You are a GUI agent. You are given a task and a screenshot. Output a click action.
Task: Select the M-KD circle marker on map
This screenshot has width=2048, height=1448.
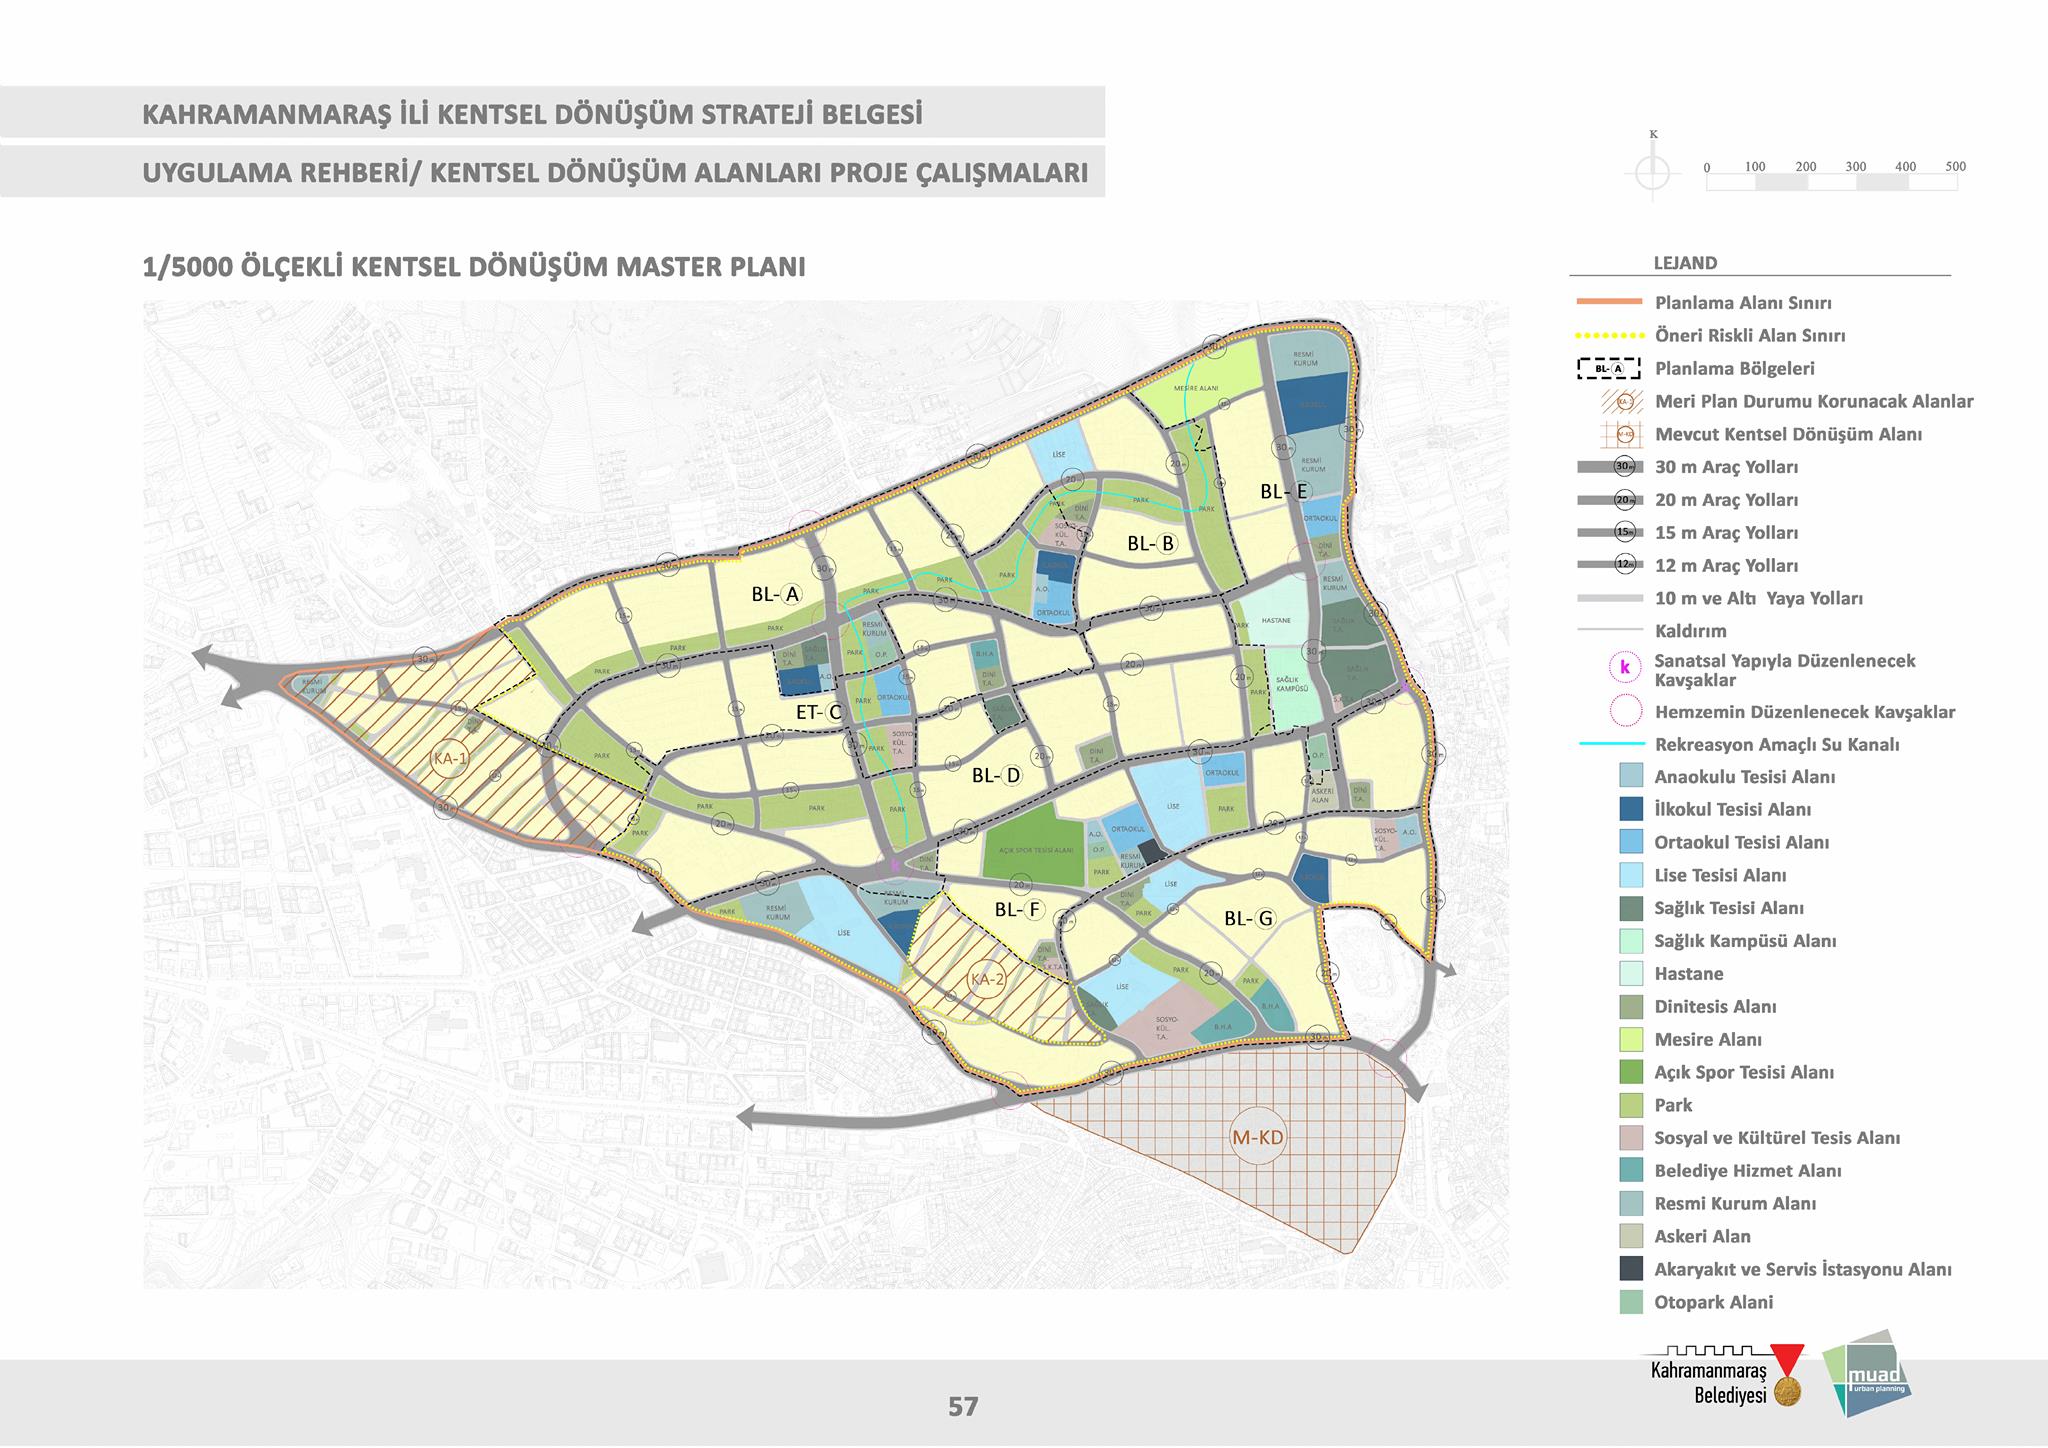coord(1258,1137)
